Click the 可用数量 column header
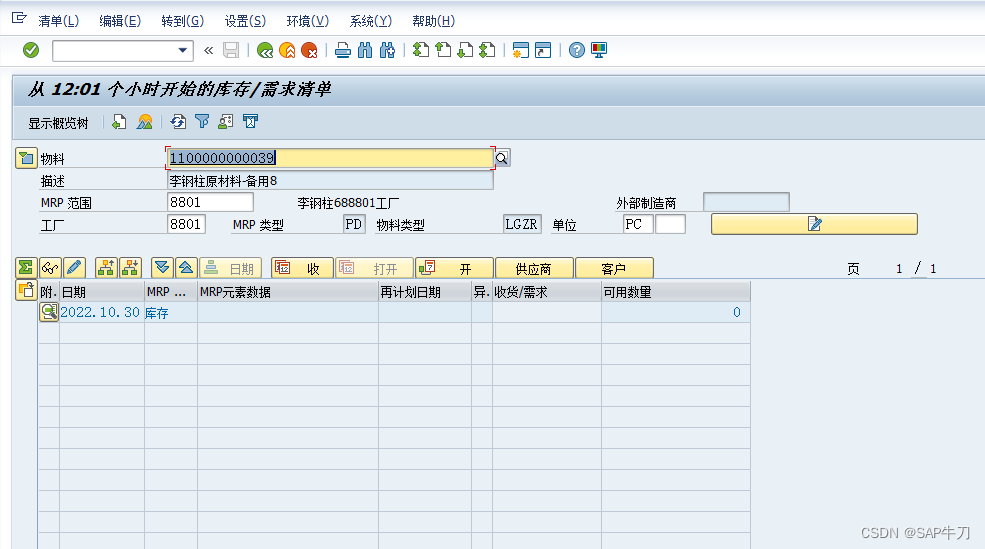The image size is (985, 549). click(x=675, y=292)
